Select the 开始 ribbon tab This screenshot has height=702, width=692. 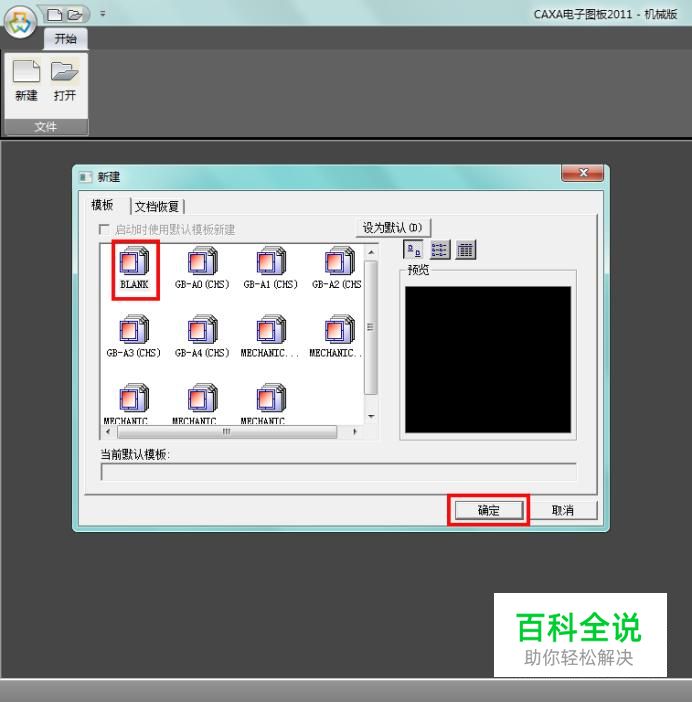click(x=65, y=39)
